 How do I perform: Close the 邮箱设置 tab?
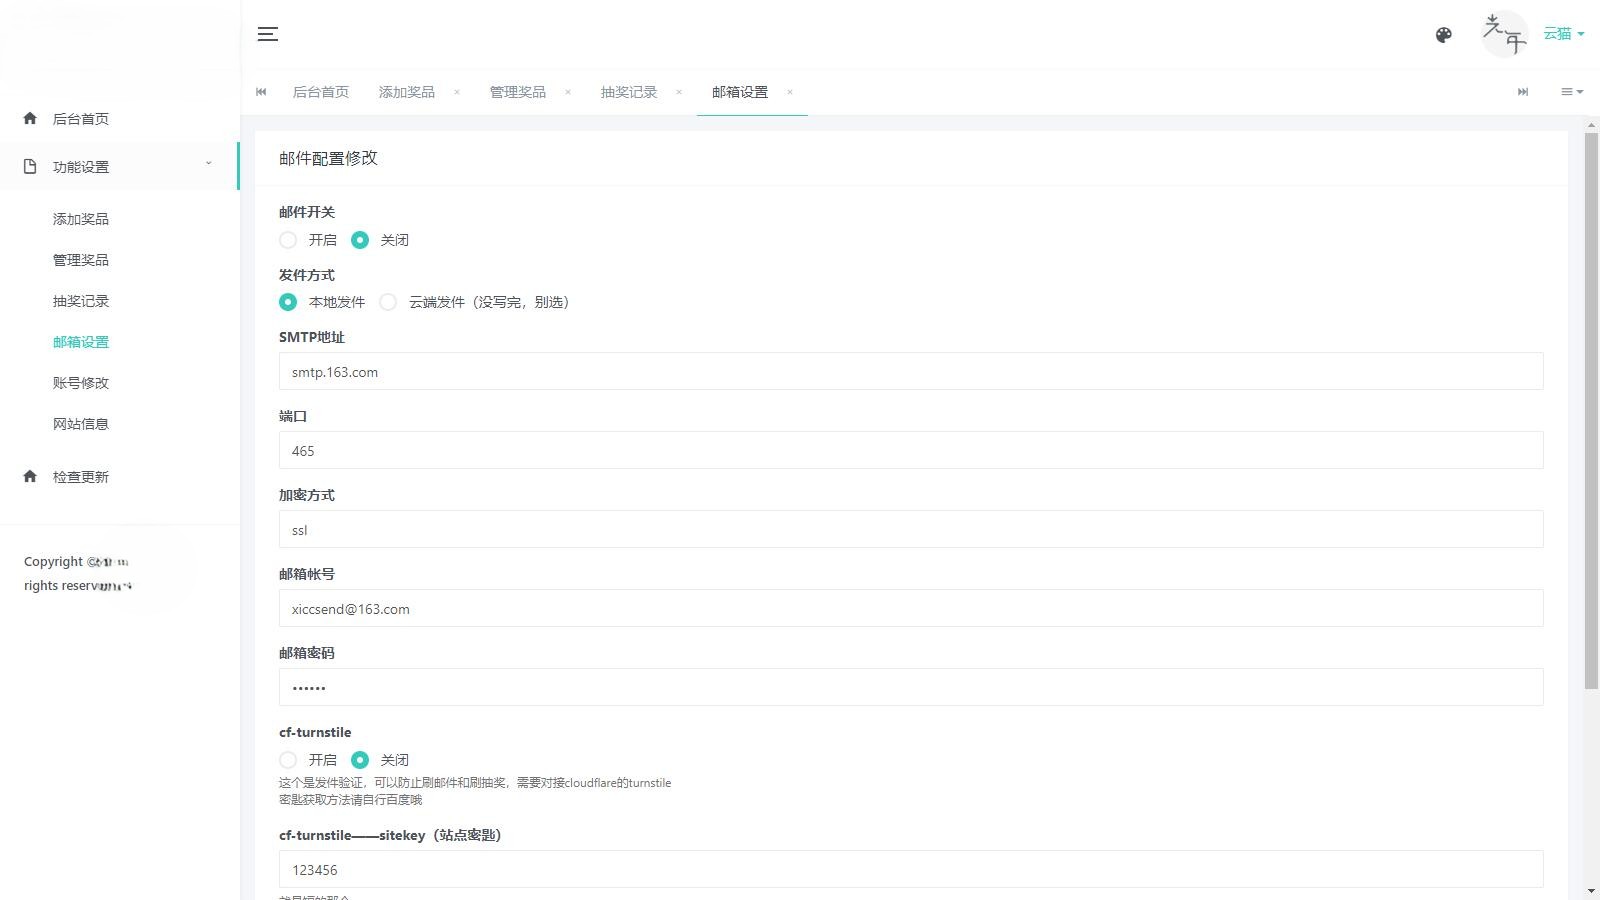pyautogui.click(x=790, y=92)
